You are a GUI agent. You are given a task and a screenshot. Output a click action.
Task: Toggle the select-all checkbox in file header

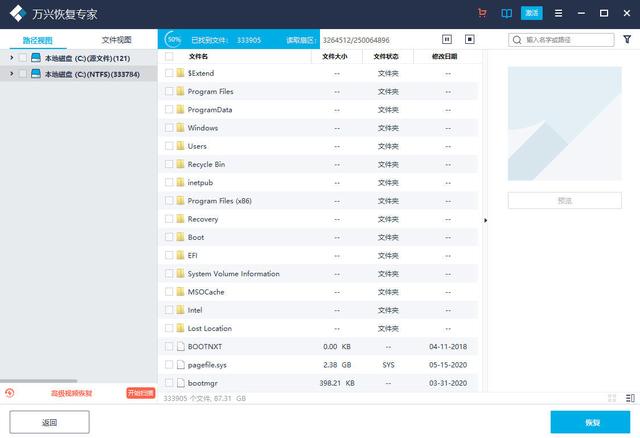[x=169, y=57]
